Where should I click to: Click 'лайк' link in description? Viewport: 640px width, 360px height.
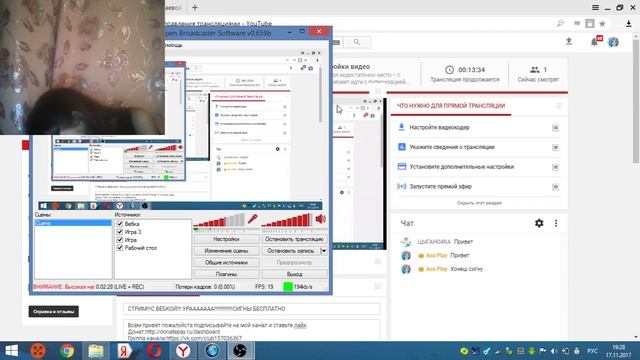[300, 325]
